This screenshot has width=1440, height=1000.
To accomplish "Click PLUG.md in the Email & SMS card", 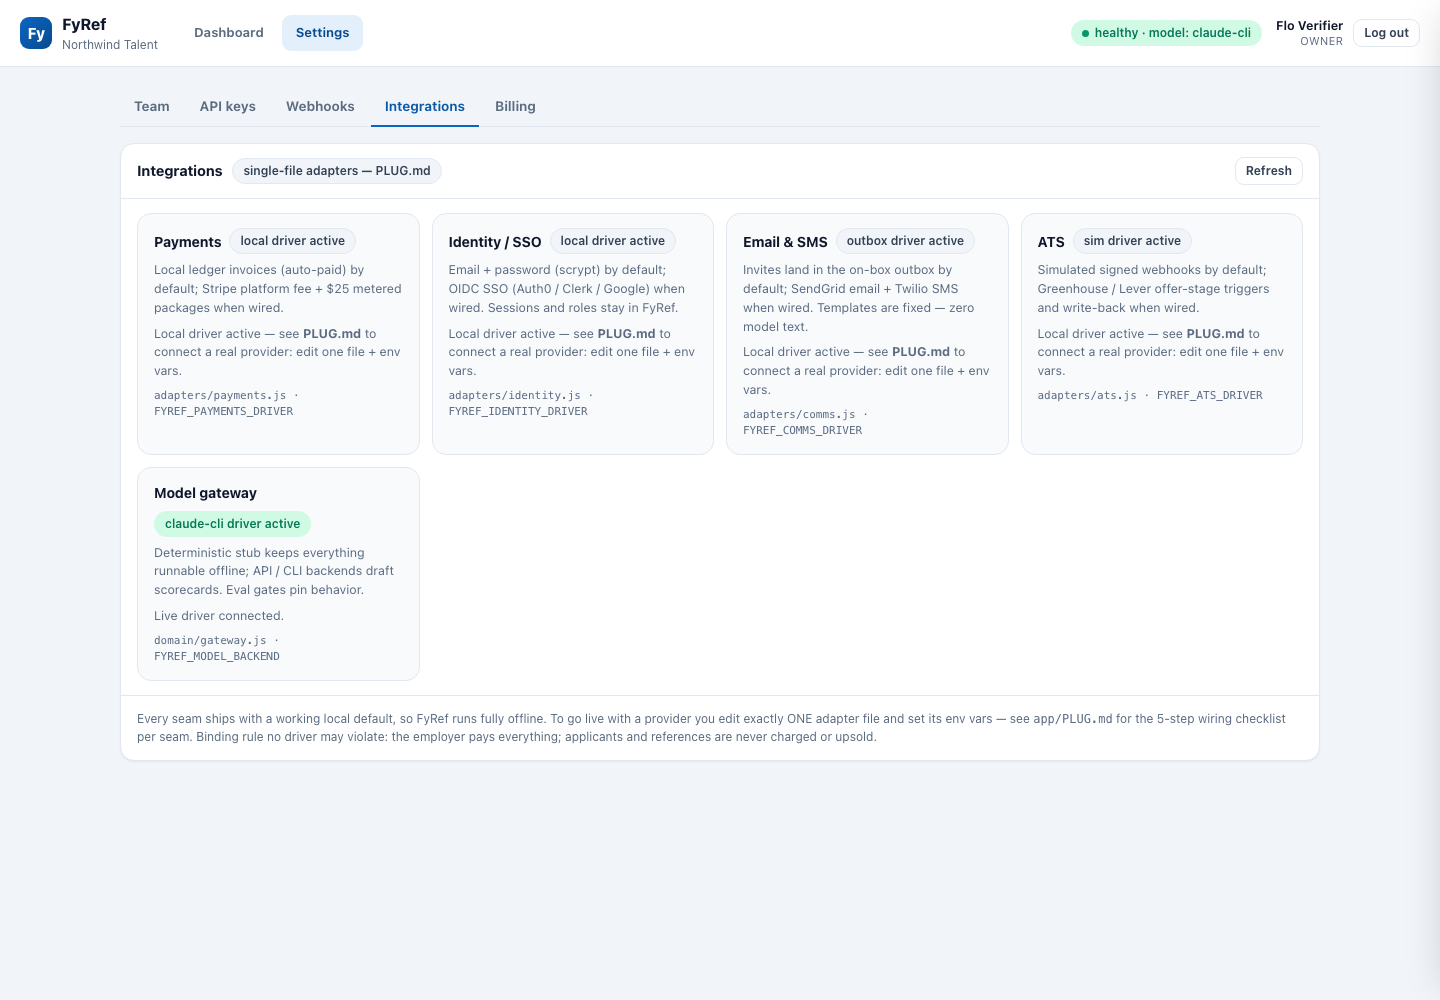I will tap(921, 352).
